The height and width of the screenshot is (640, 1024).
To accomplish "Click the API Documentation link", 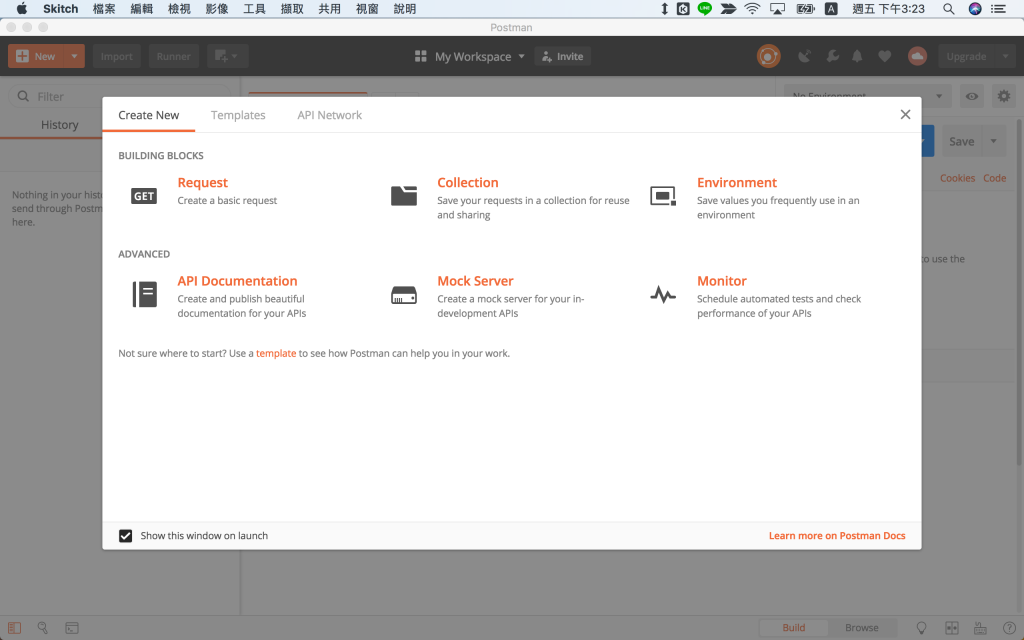I will click(x=237, y=281).
